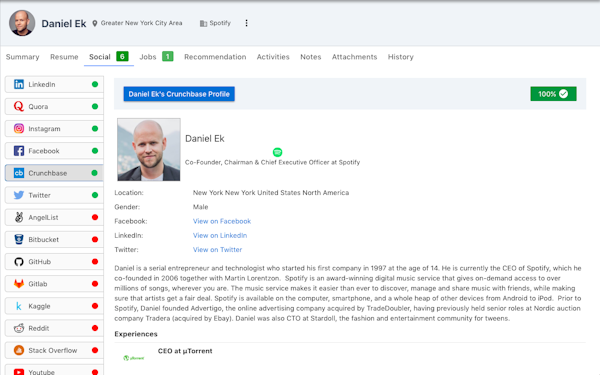Open the Instagram icon entry
Image resolution: width=600 pixels, height=375 pixels.
coord(19,129)
